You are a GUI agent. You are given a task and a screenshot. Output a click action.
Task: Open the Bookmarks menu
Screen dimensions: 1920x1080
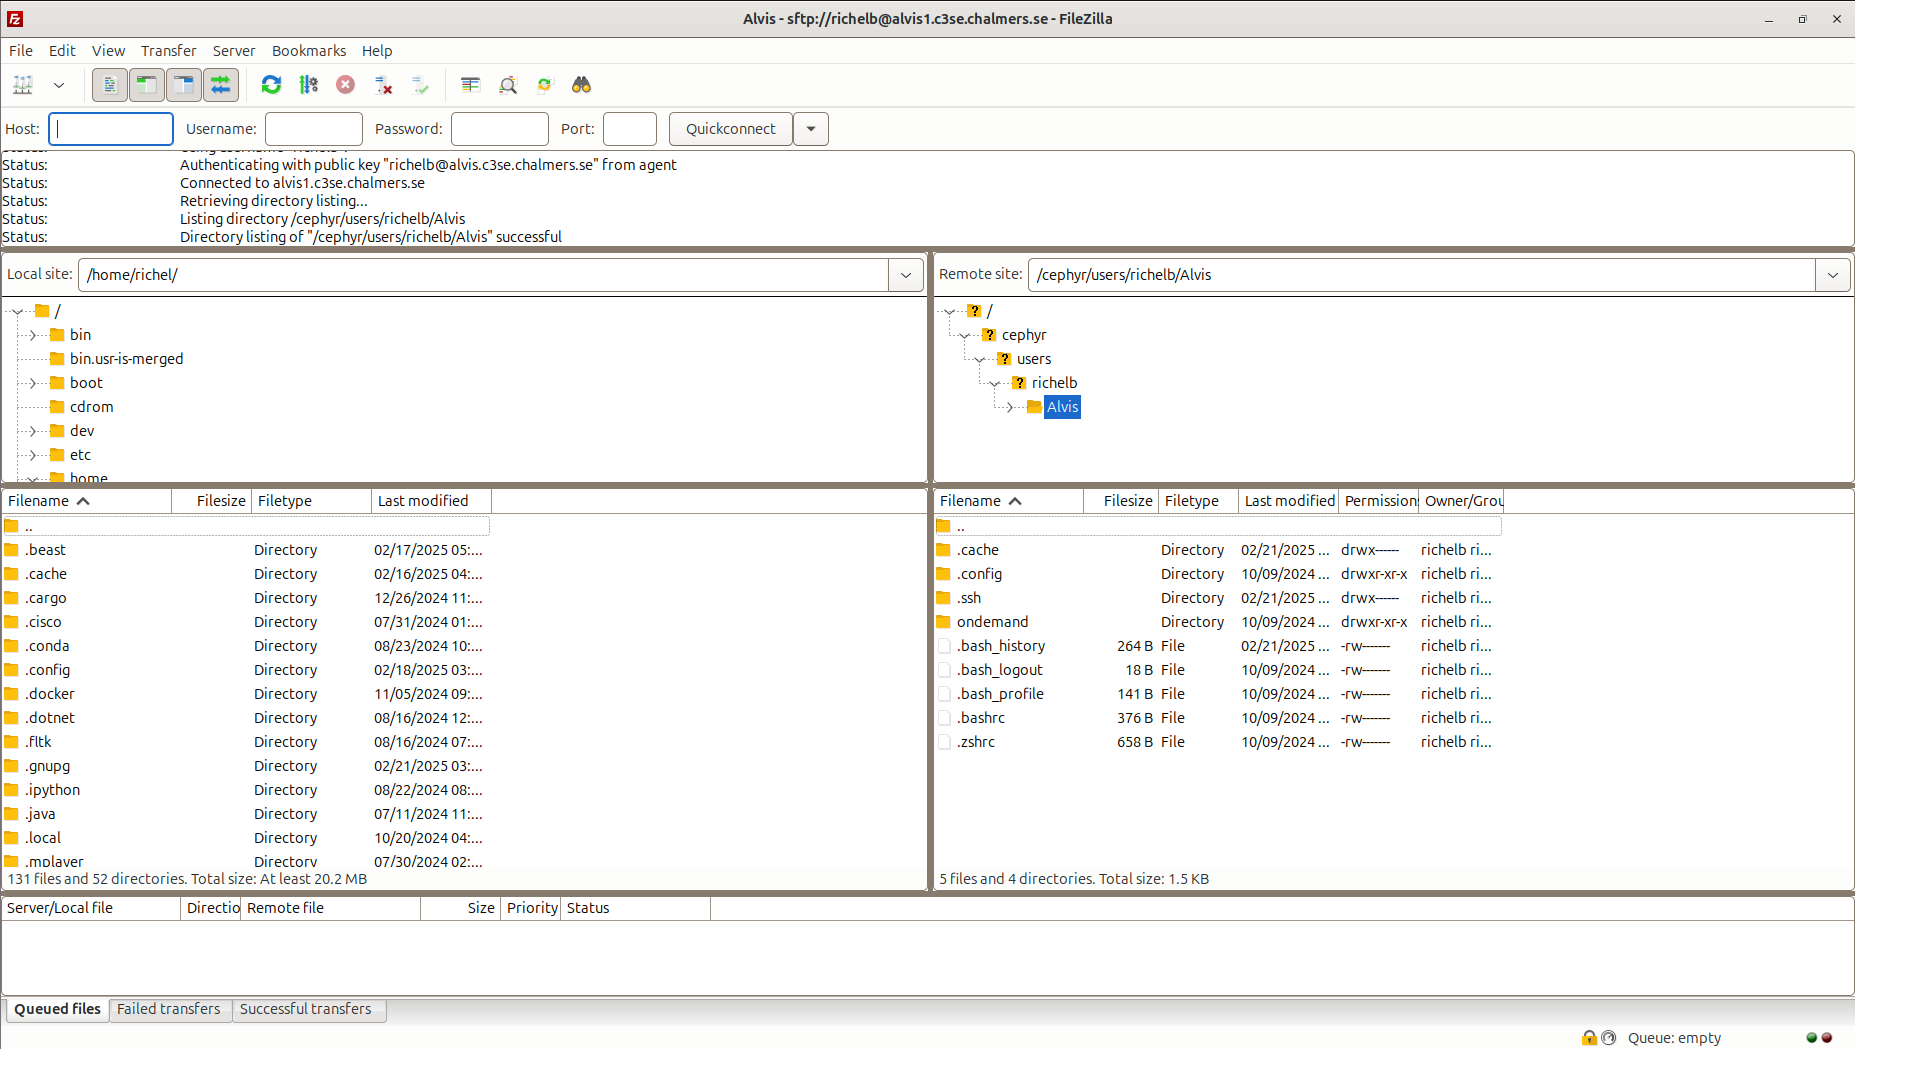(x=308, y=50)
